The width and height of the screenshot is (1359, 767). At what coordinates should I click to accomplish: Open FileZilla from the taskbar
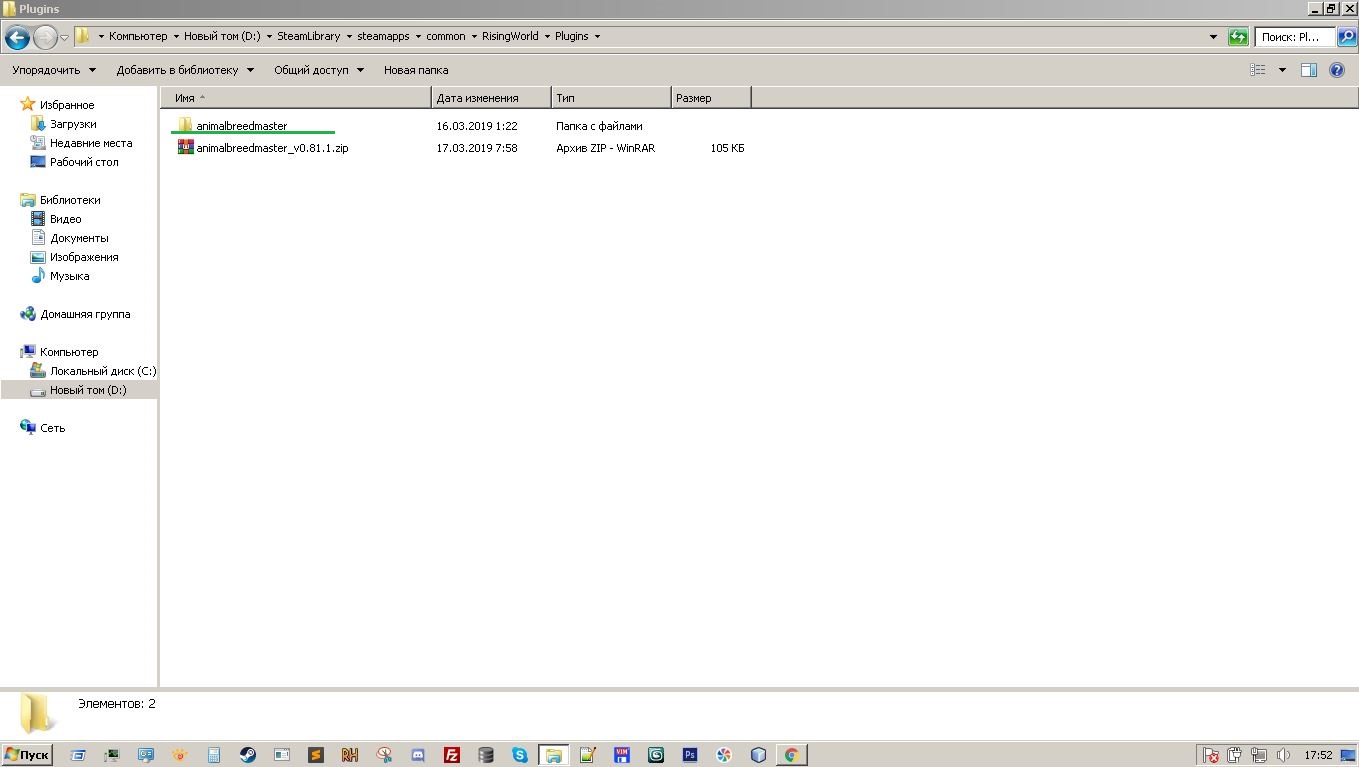point(452,755)
